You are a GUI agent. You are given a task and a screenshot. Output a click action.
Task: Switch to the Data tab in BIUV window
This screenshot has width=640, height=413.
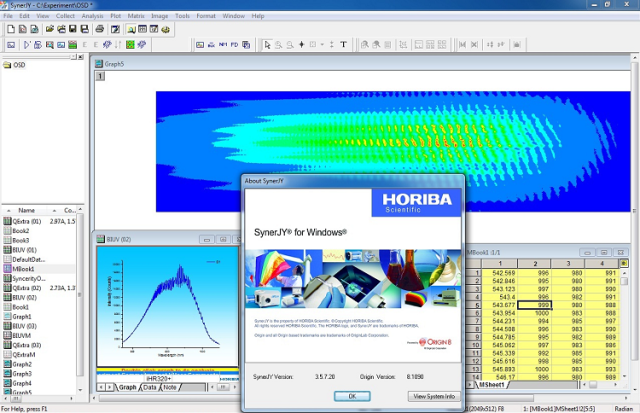149,387
